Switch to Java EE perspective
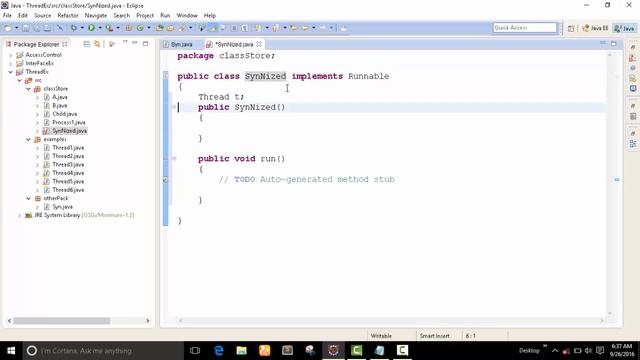 pos(595,28)
